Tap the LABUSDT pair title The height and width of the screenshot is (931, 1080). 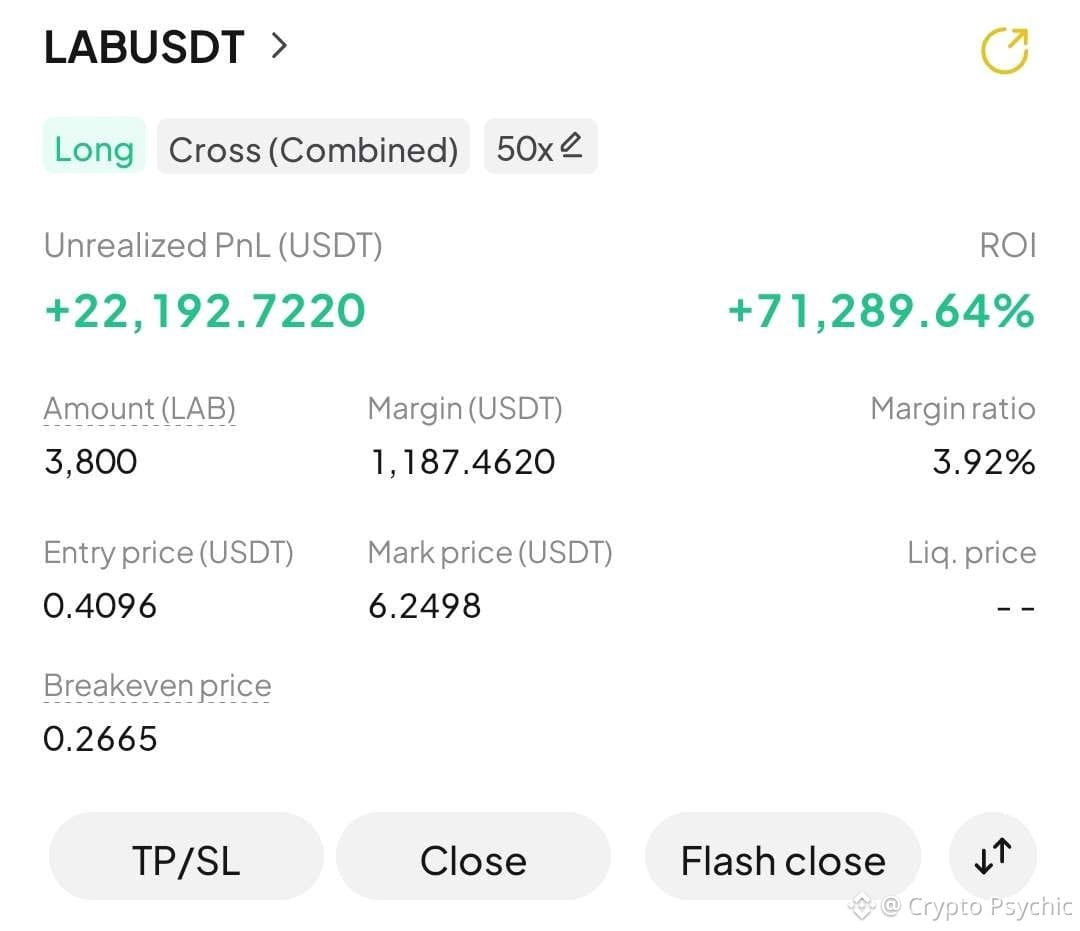(x=144, y=47)
